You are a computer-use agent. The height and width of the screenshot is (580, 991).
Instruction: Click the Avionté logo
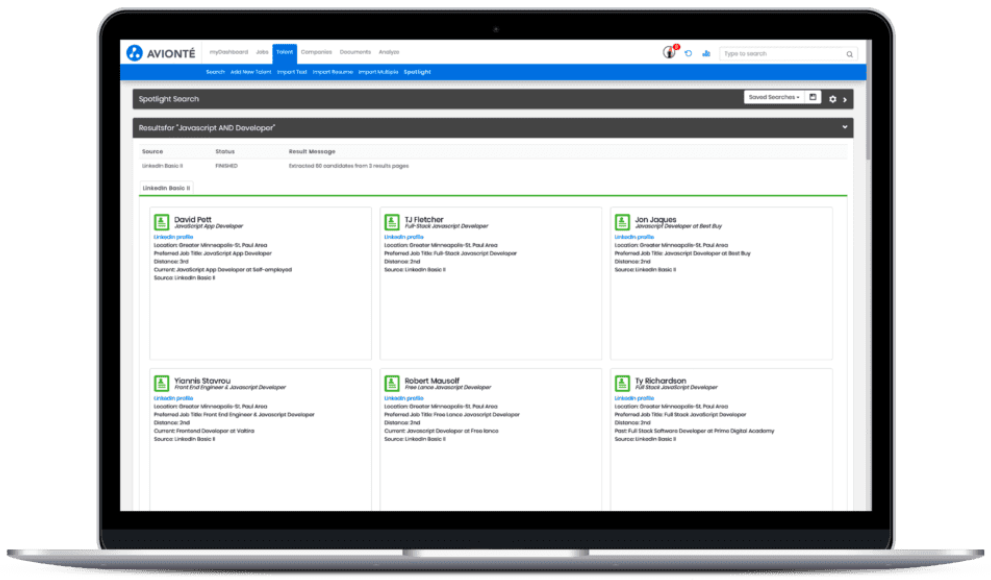(x=161, y=53)
